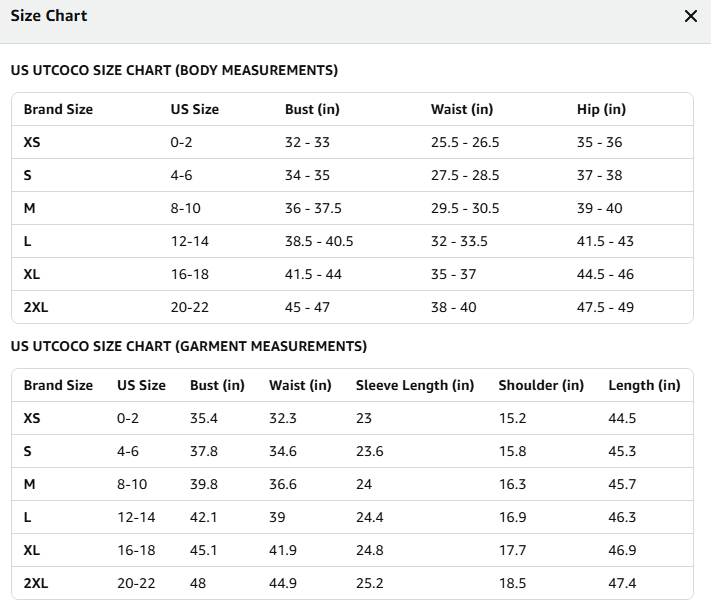
Task: Click shoulder value 15.2
Action: tap(512, 418)
